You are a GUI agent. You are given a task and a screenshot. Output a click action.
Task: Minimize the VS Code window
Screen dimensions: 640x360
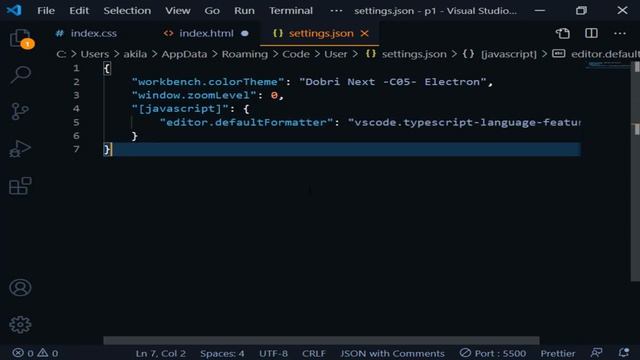pos(540,11)
